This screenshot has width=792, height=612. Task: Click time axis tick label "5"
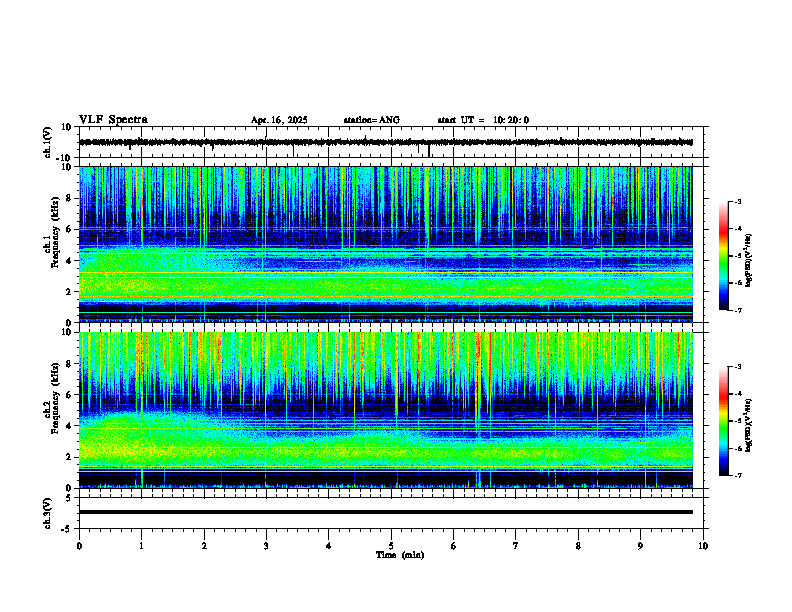(x=391, y=546)
